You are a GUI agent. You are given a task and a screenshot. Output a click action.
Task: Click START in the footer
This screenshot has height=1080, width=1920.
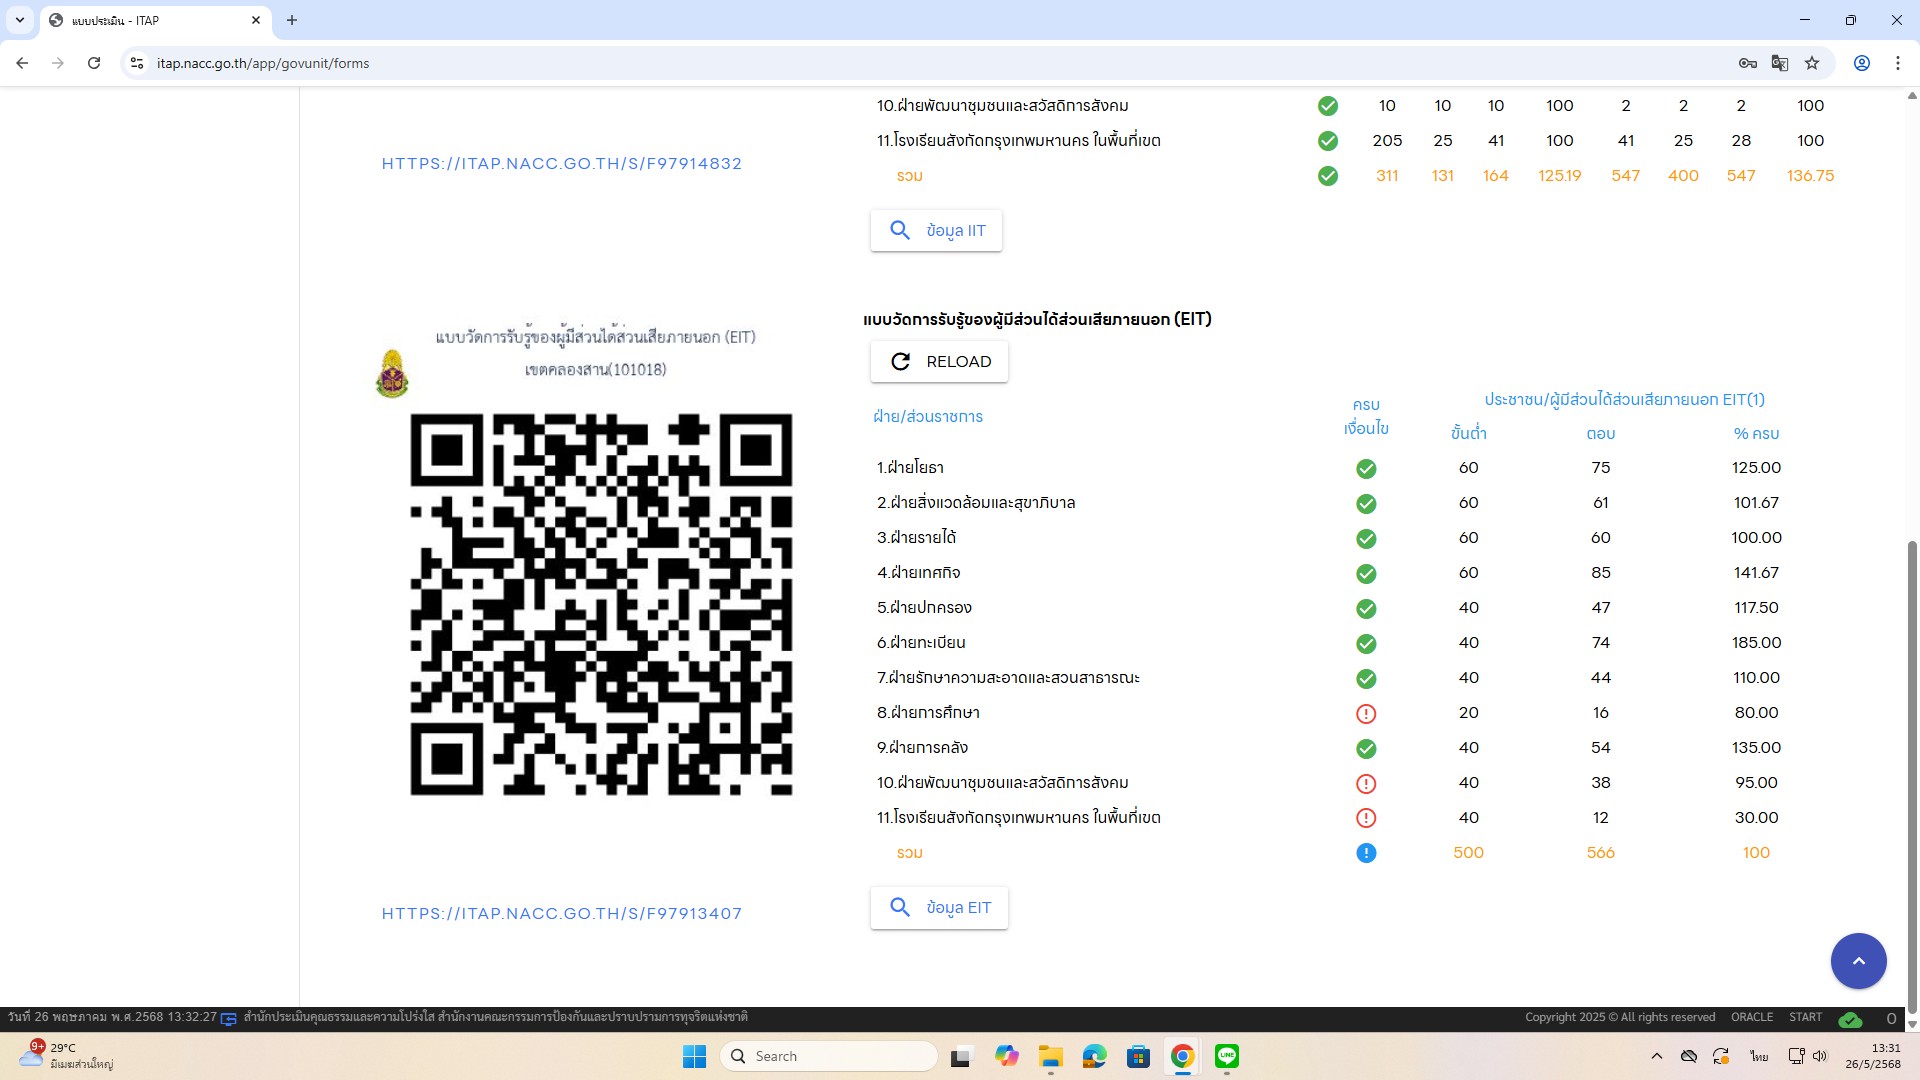(1805, 1018)
